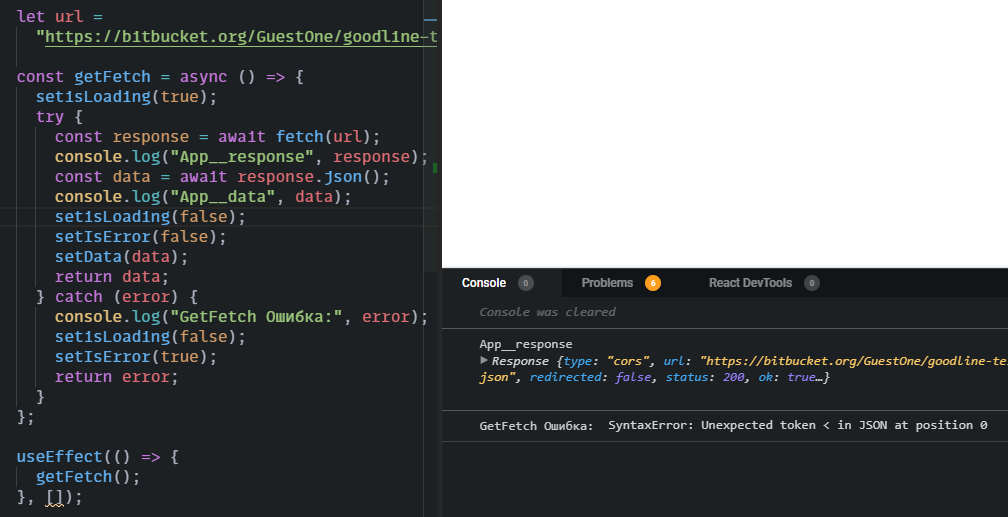Image resolution: width=1008 pixels, height=517 pixels.
Task: Click the url value in Response log
Action: pyautogui.click(x=853, y=361)
